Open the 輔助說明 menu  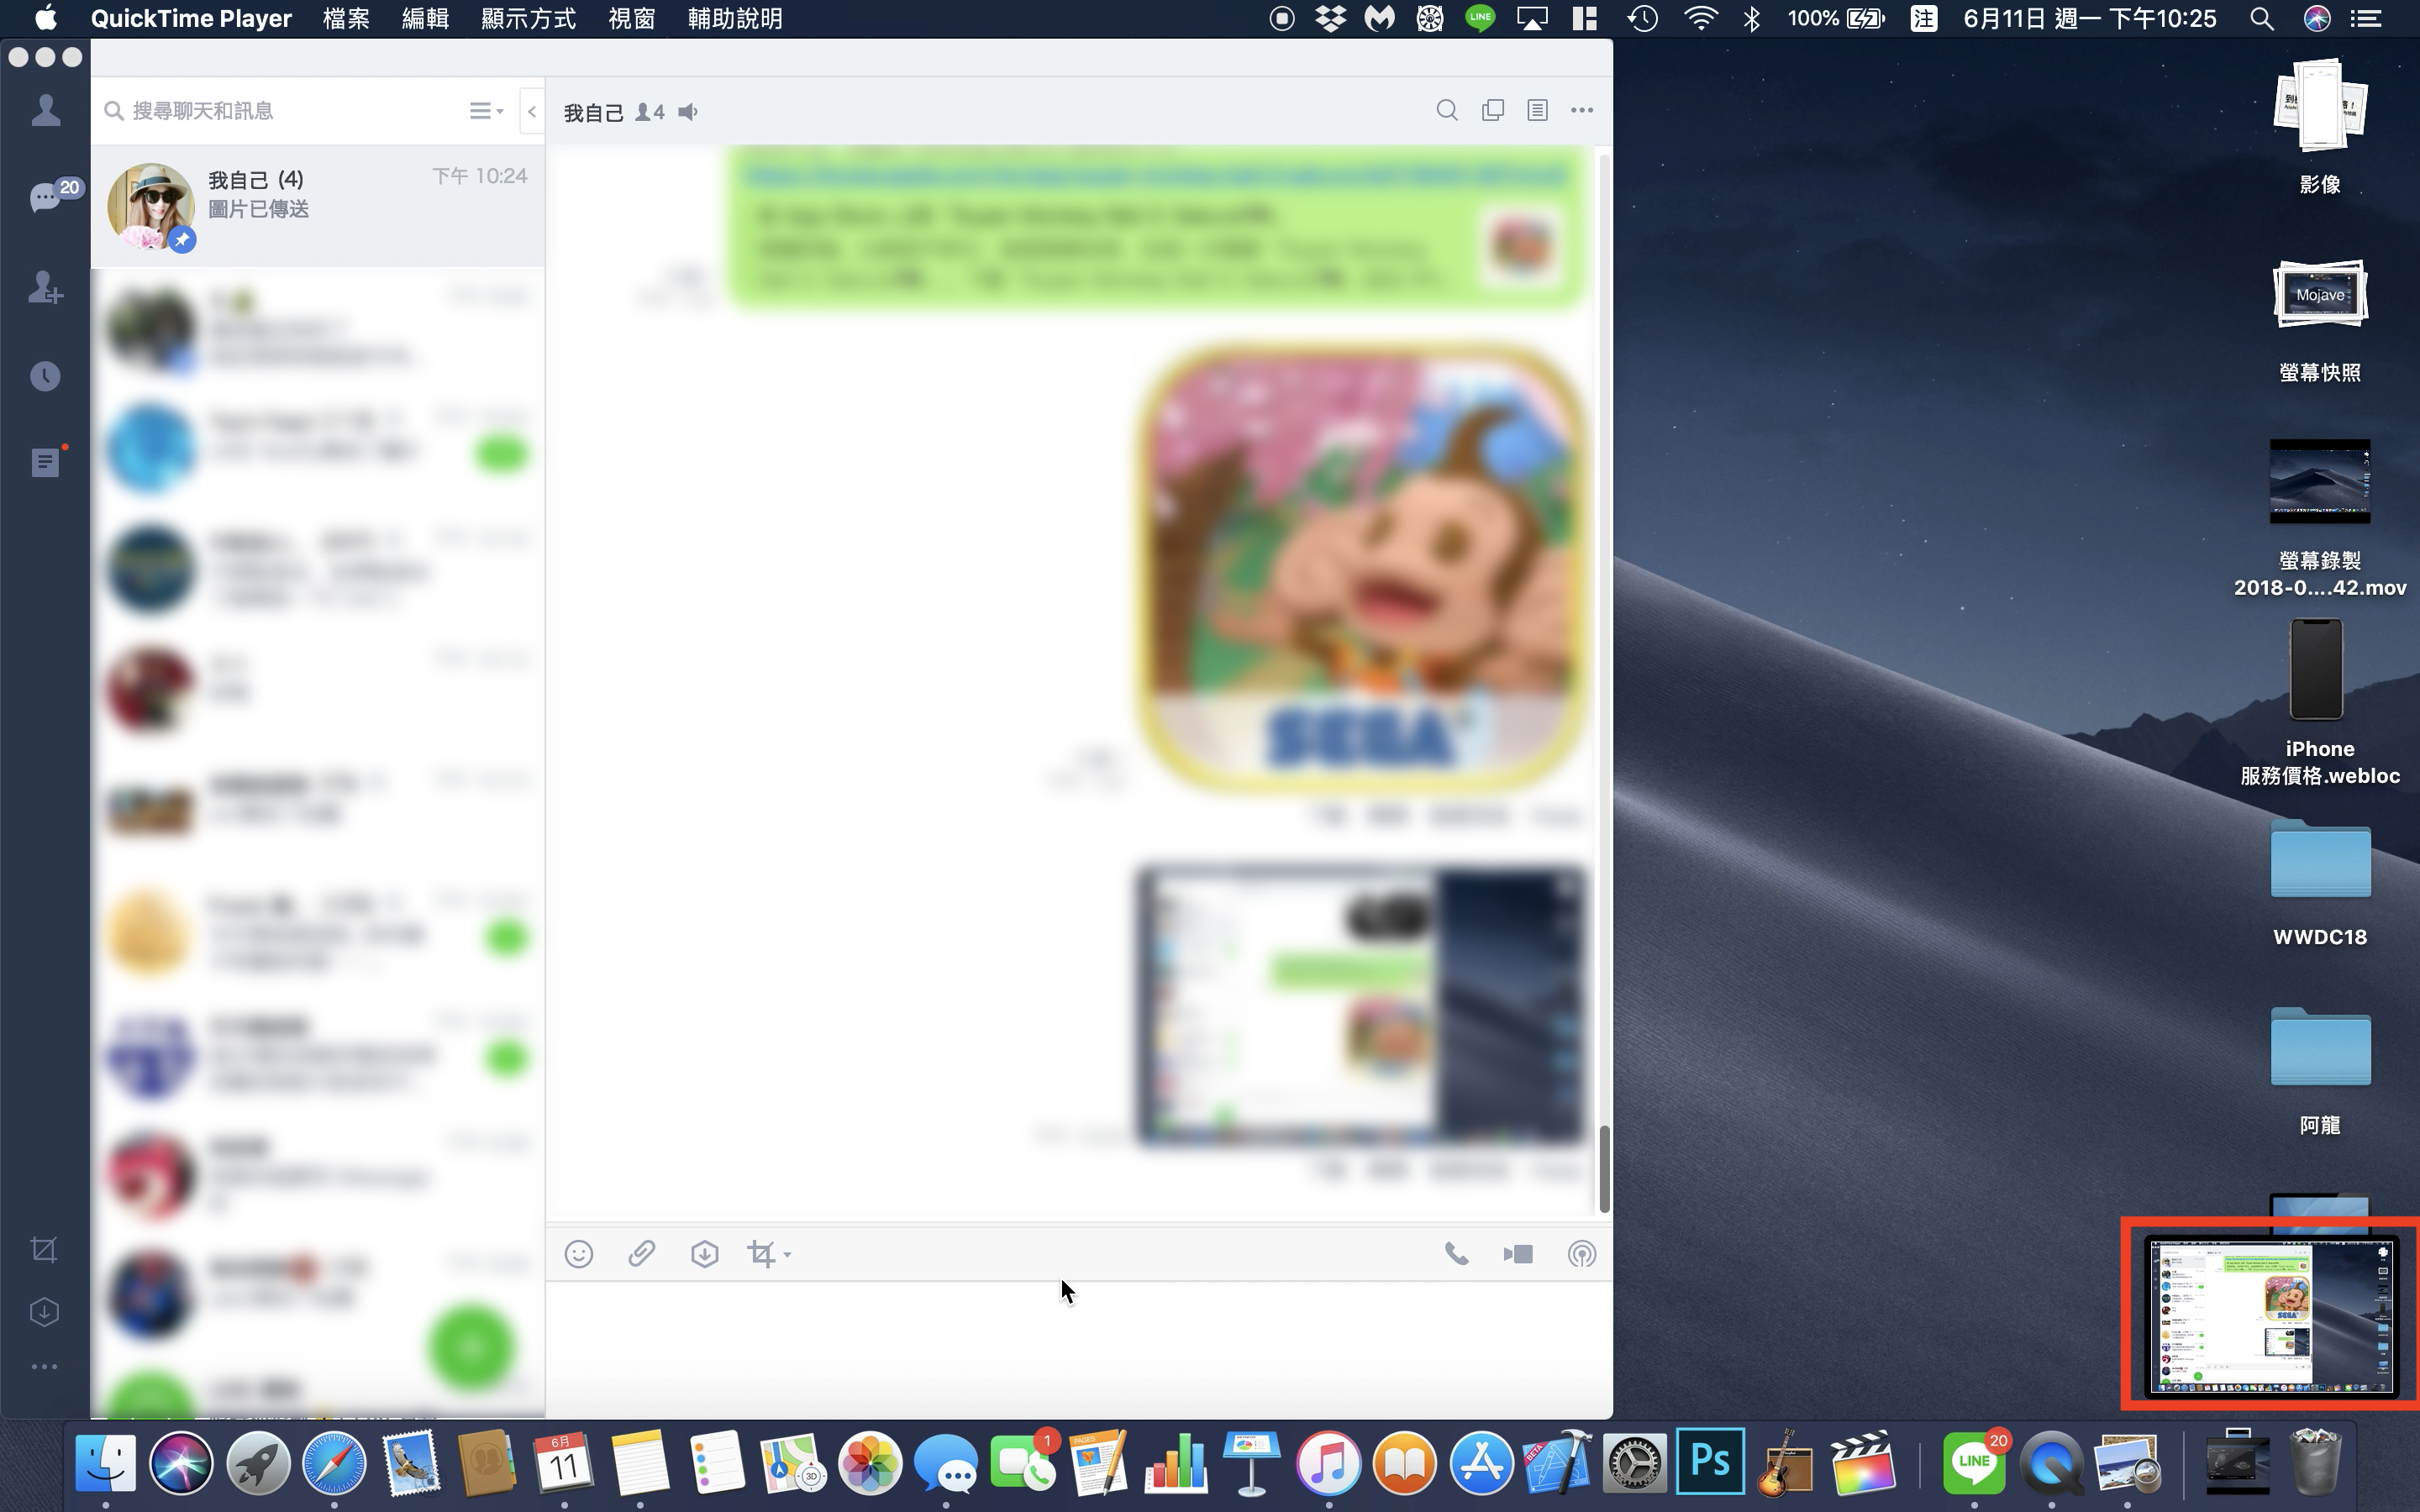pos(735,18)
